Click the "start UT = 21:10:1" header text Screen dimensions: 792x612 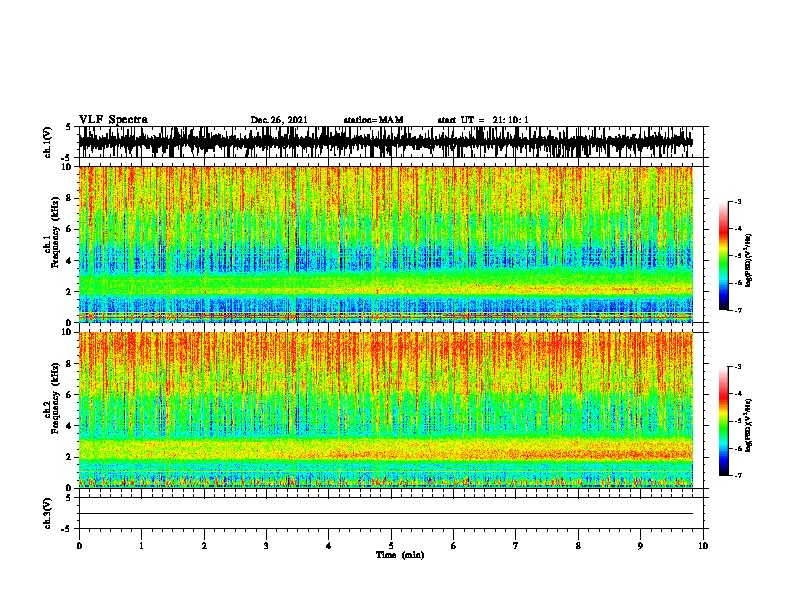[x=483, y=120]
